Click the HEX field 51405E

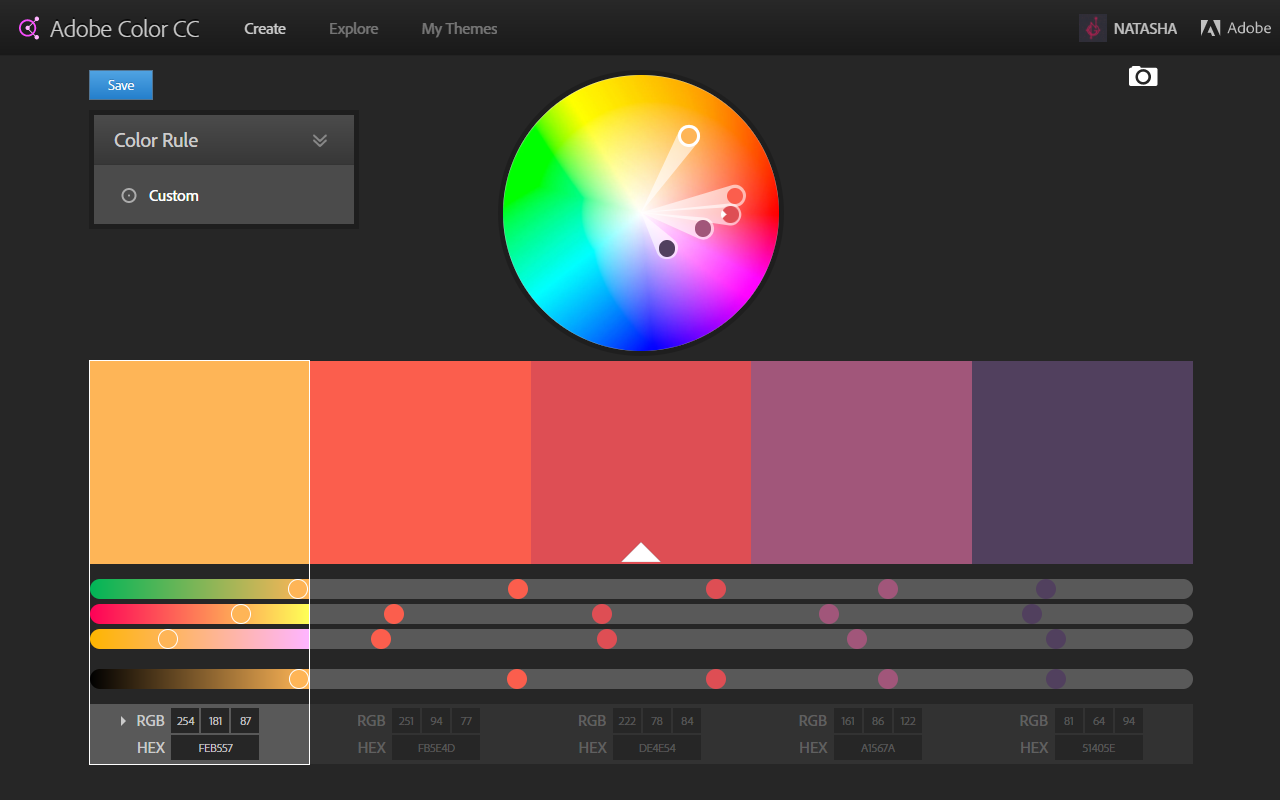coord(1098,747)
